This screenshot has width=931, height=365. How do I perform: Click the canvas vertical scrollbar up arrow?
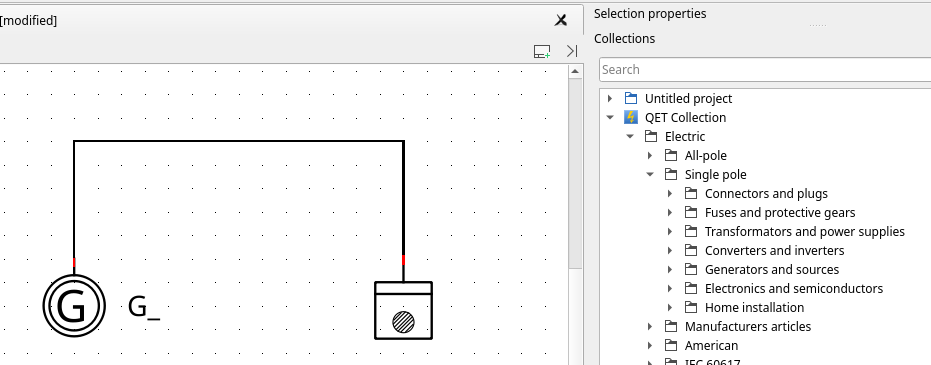pos(575,71)
